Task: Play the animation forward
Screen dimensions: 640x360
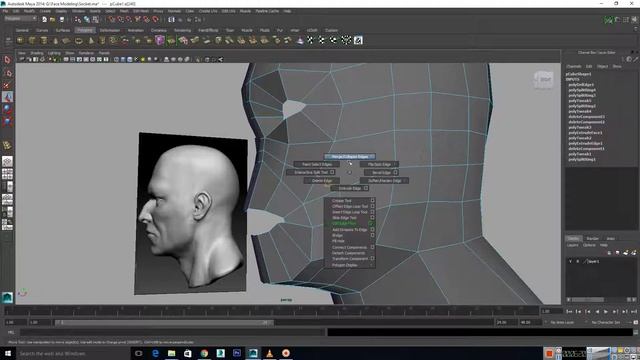Action: [x=606, y=311]
